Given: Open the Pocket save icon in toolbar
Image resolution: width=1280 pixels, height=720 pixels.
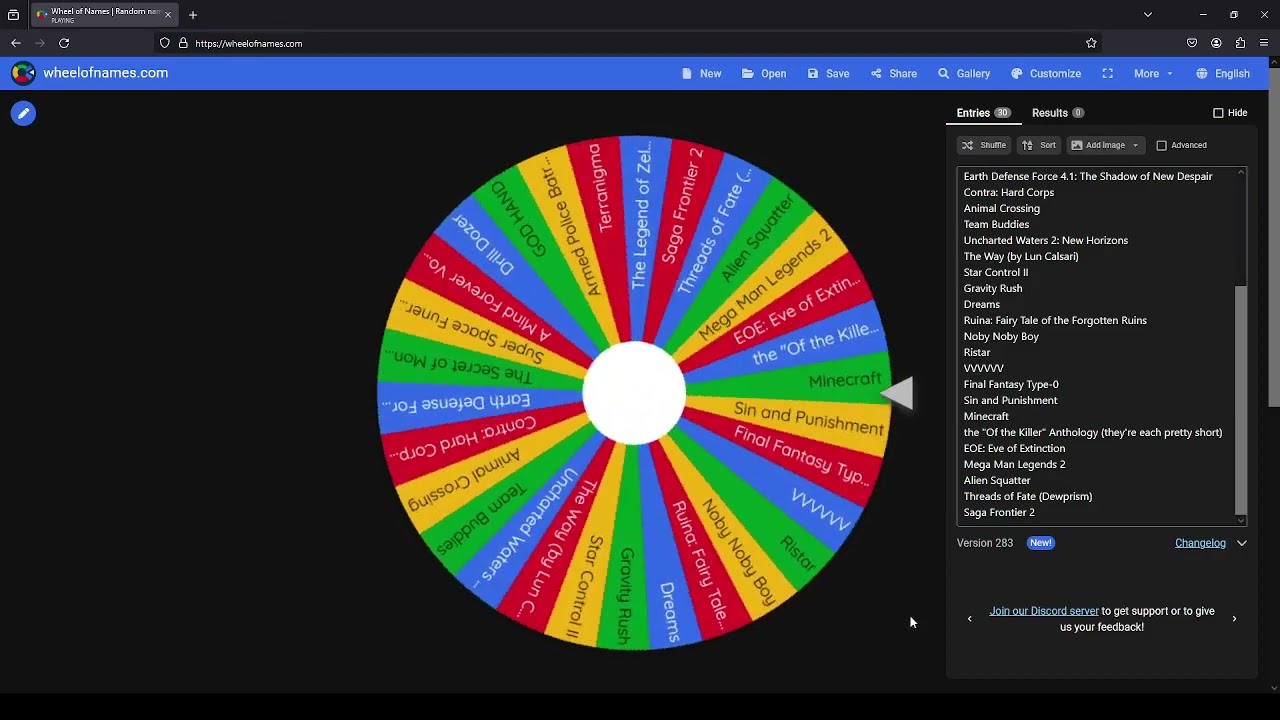Looking at the screenshot, I should [x=1192, y=43].
